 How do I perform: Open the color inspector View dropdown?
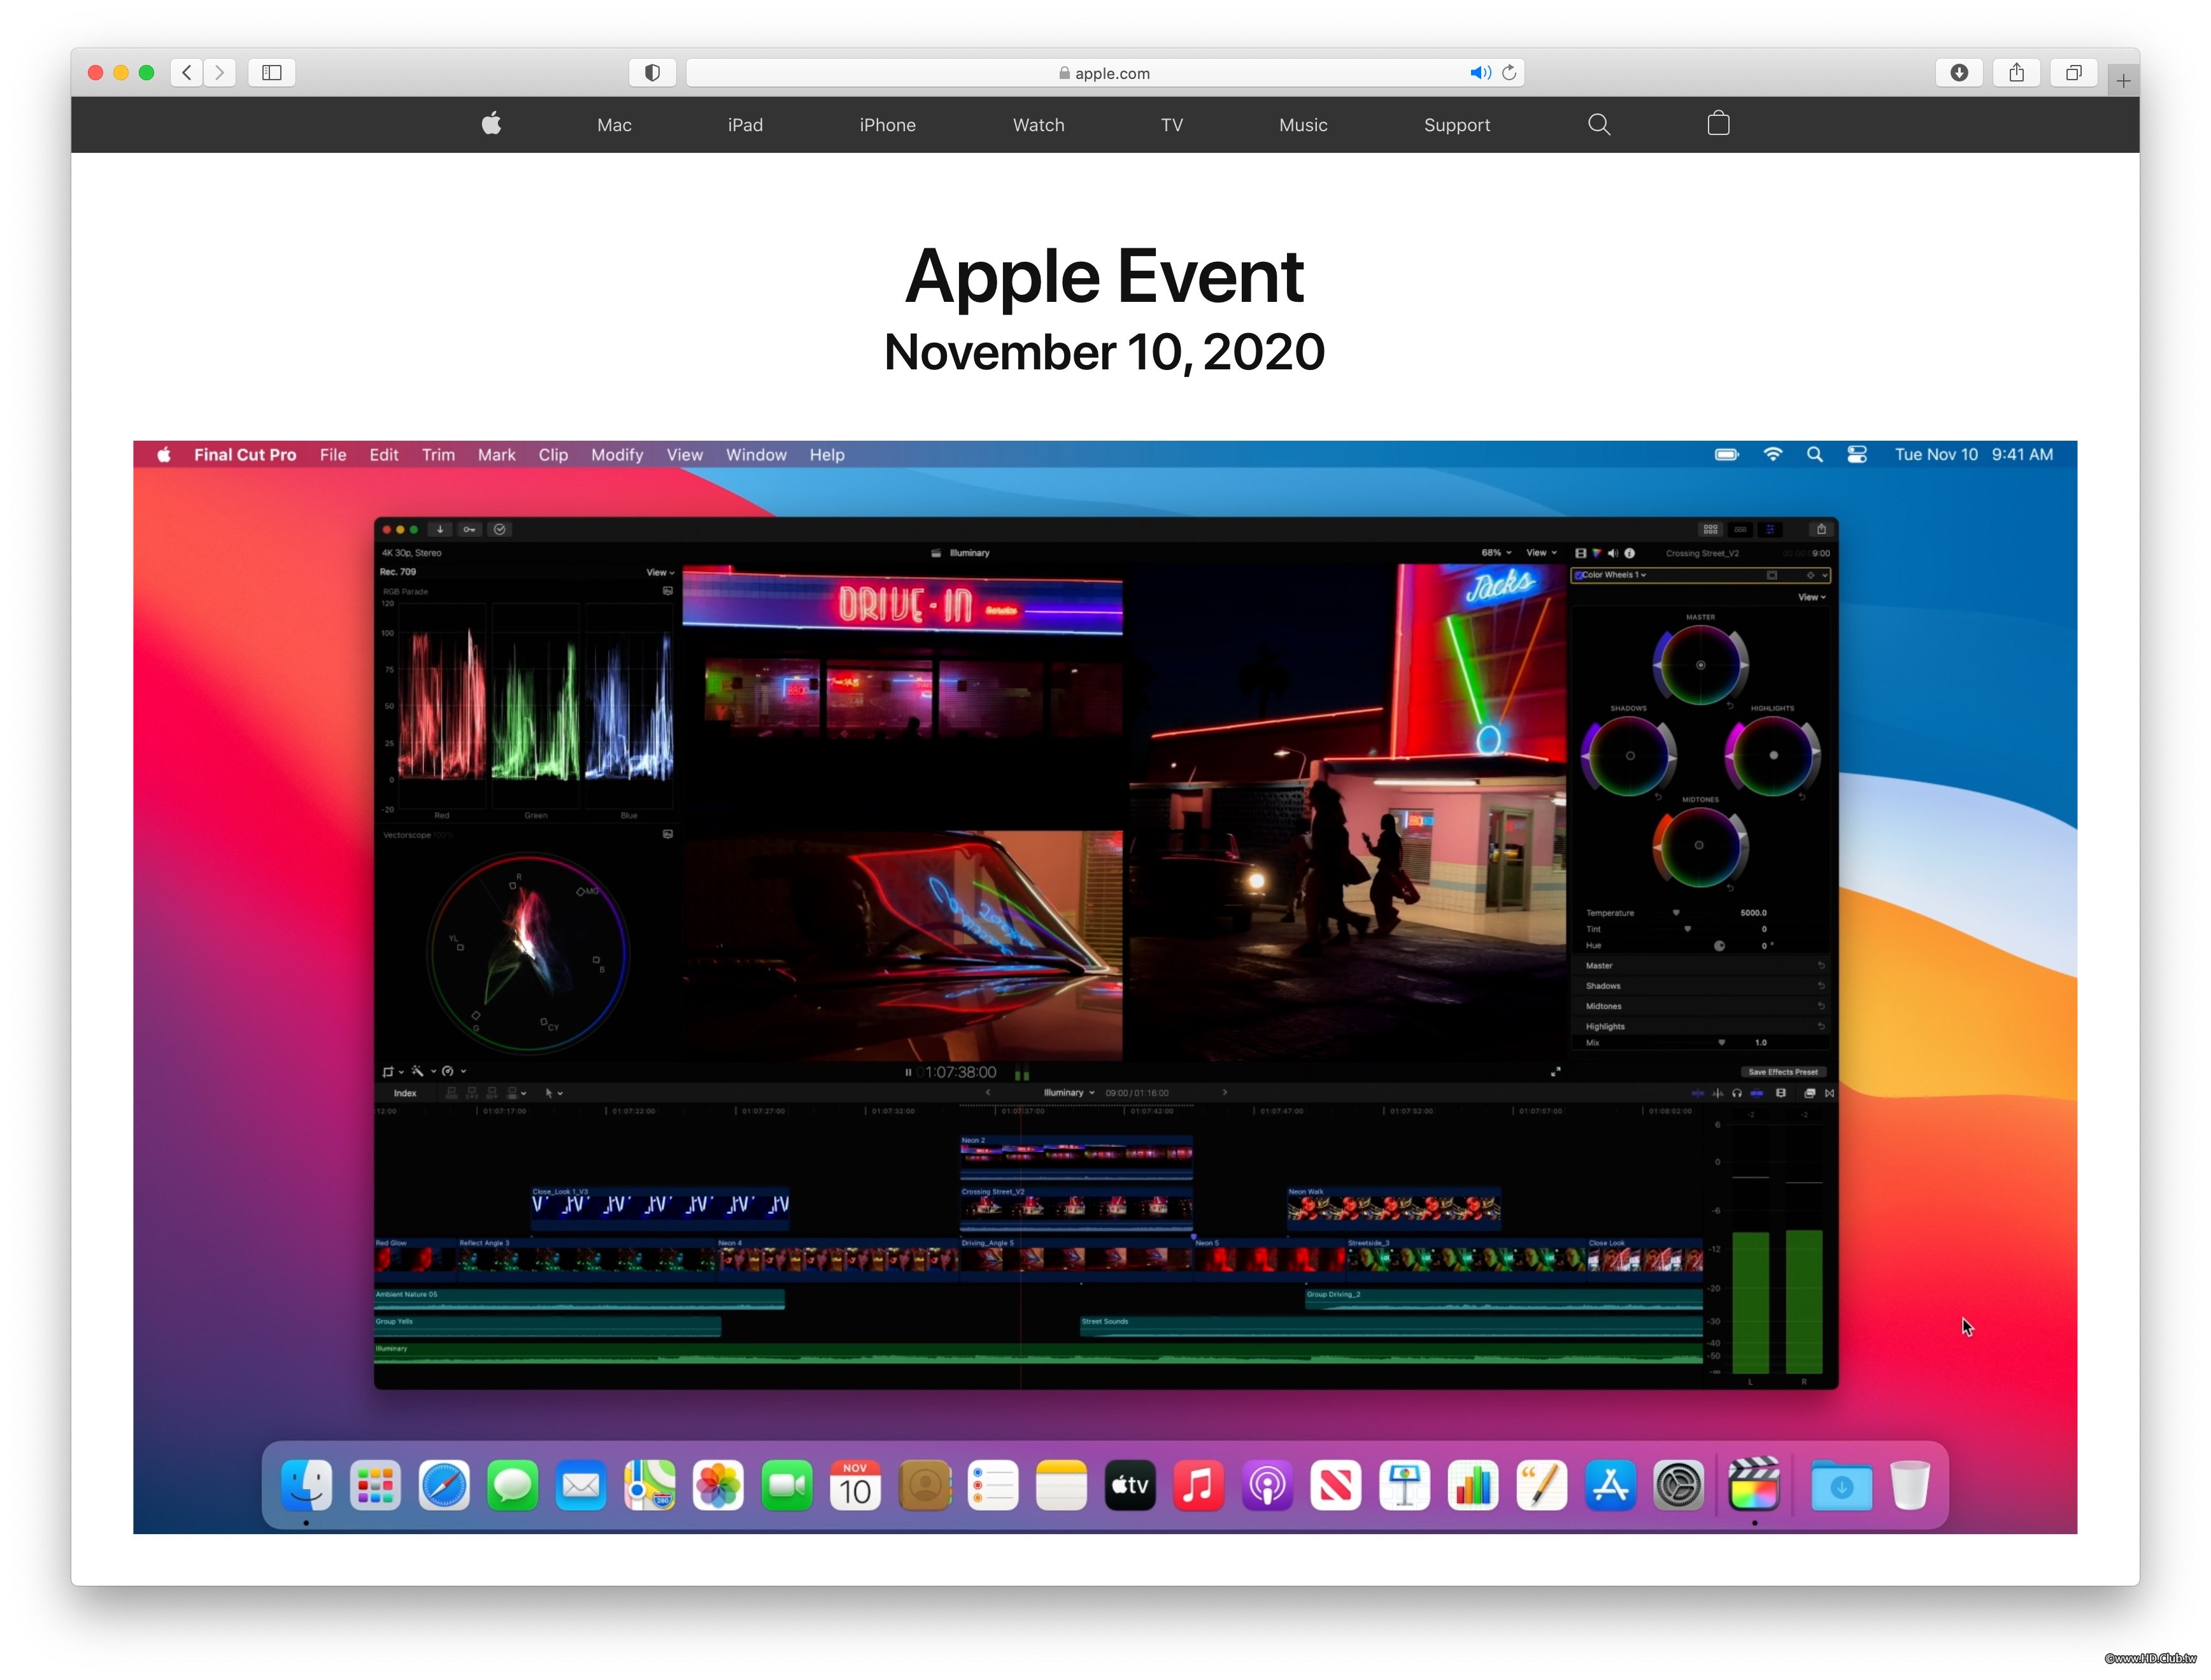1812,597
